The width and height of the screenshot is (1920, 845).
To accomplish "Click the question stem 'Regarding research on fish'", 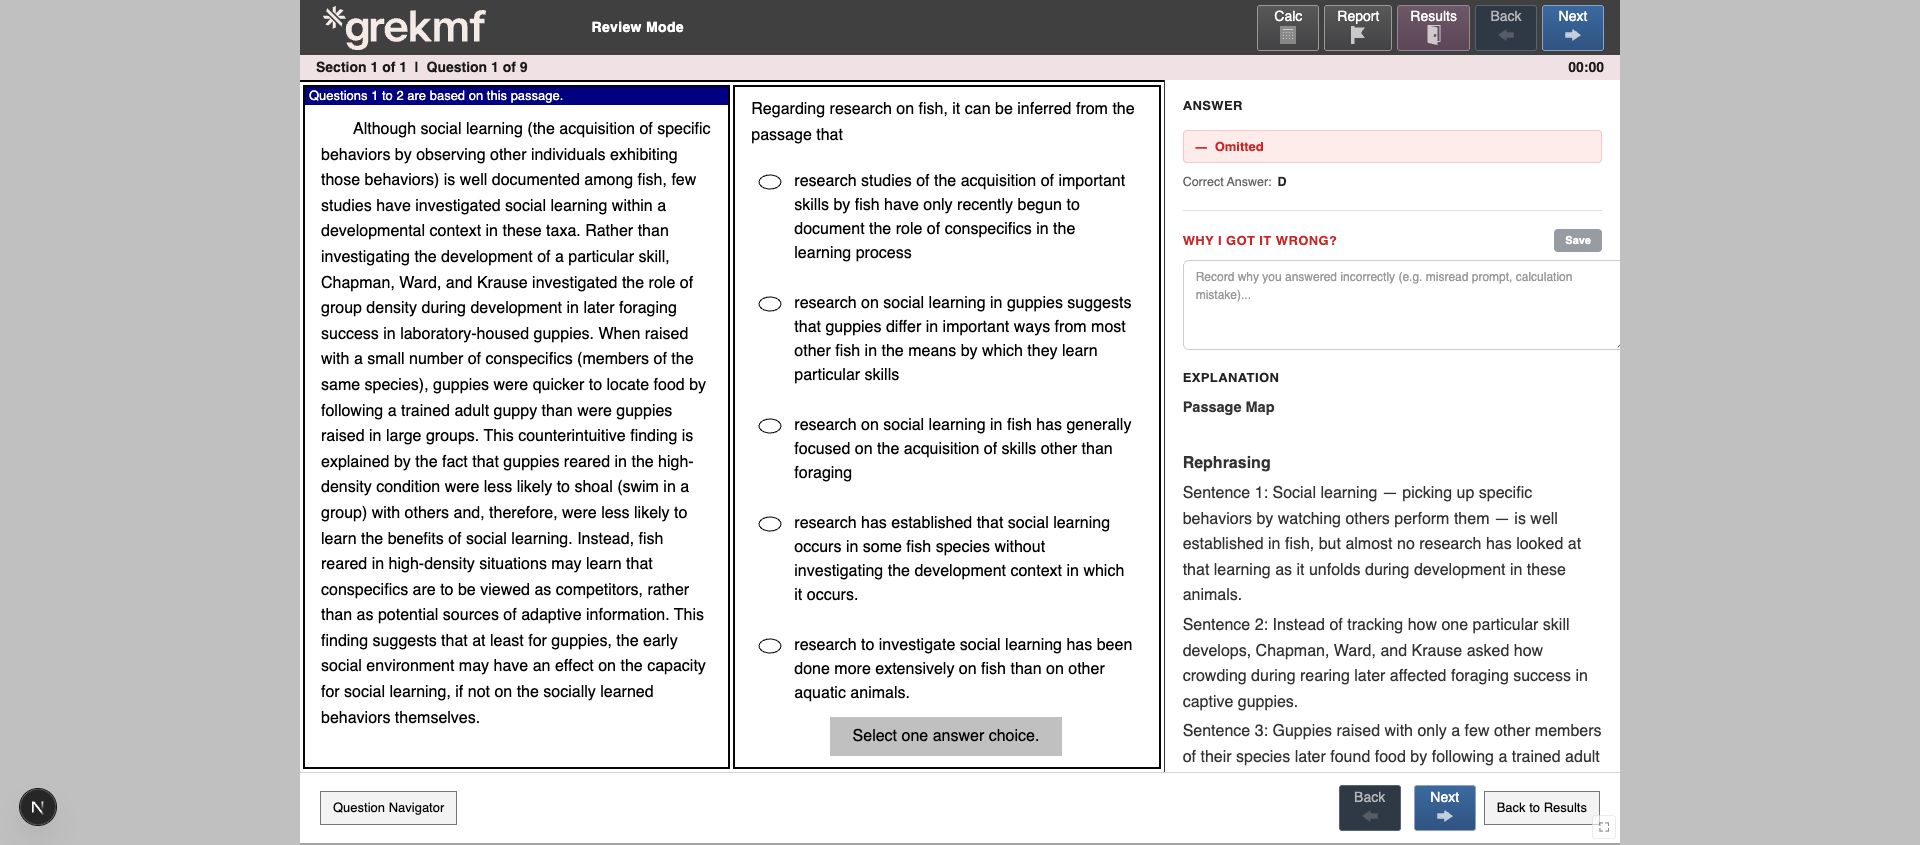I will 943,121.
